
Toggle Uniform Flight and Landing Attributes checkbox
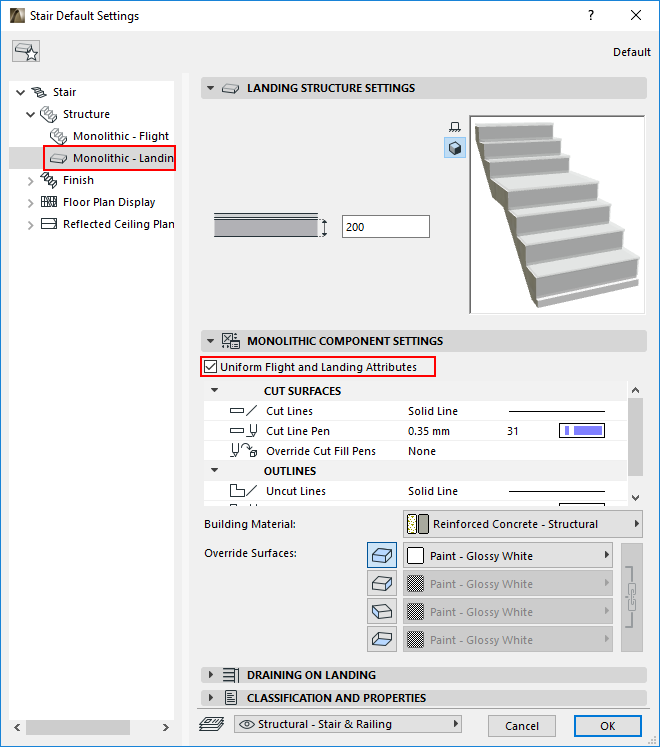click(210, 367)
